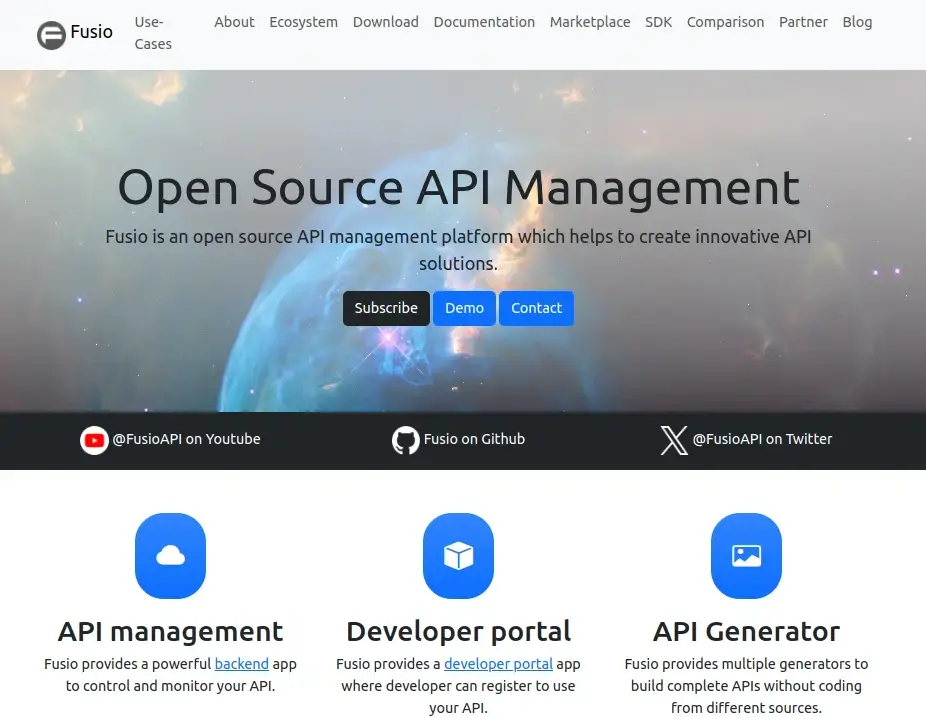Click the cloud API management icon
926x719 pixels.
pos(170,555)
